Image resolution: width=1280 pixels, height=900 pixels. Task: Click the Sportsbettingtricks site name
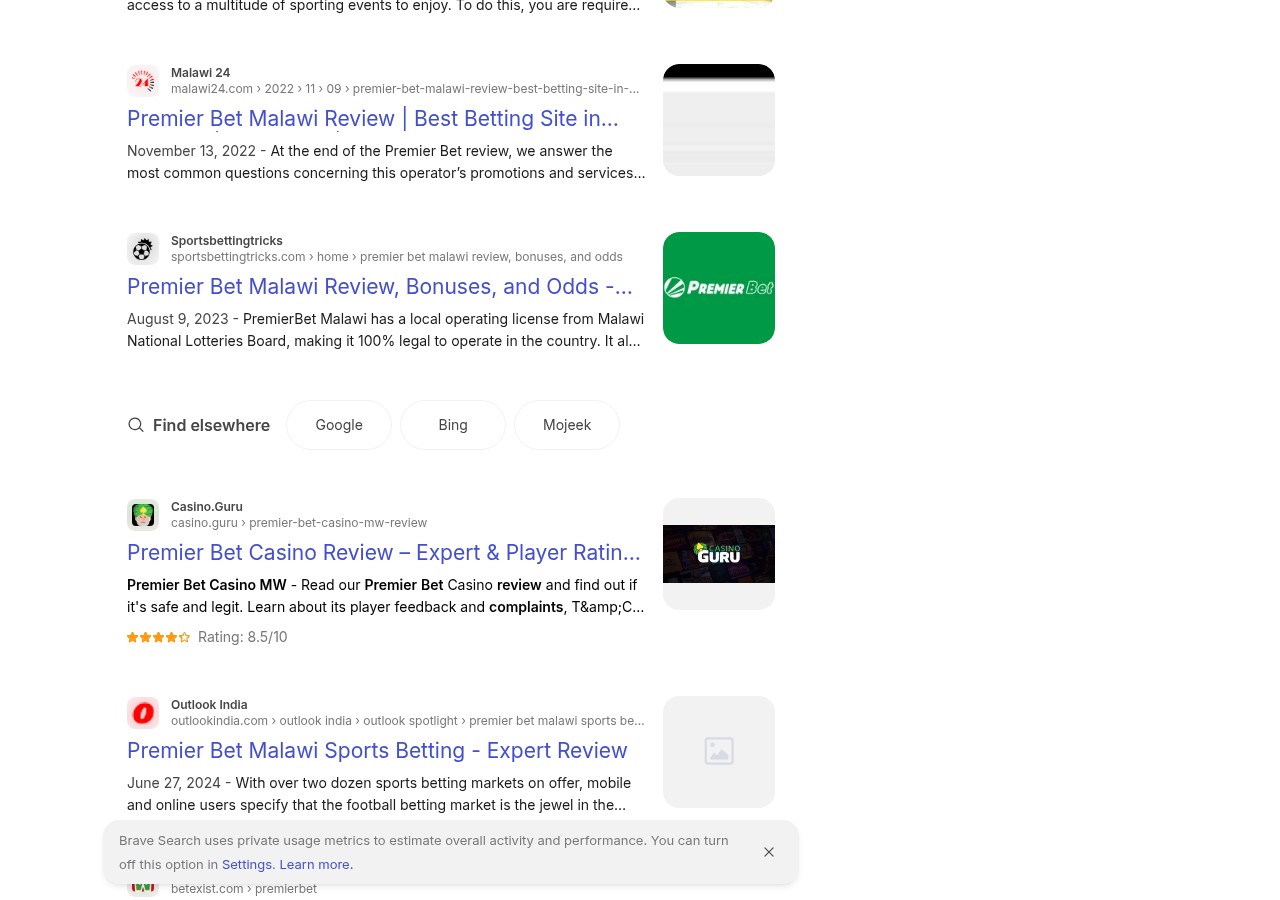[x=227, y=241]
